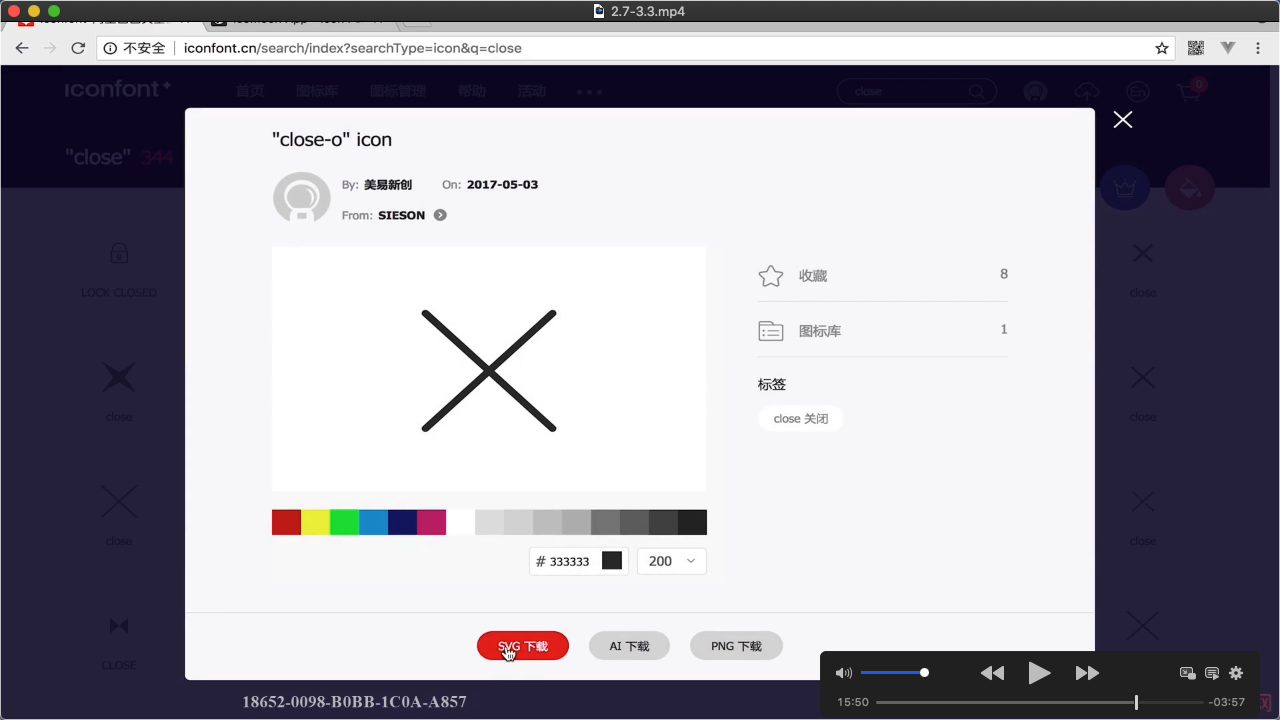The height and width of the screenshot is (720, 1280).
Task: Reload the iconfont page
Action: 78,48
